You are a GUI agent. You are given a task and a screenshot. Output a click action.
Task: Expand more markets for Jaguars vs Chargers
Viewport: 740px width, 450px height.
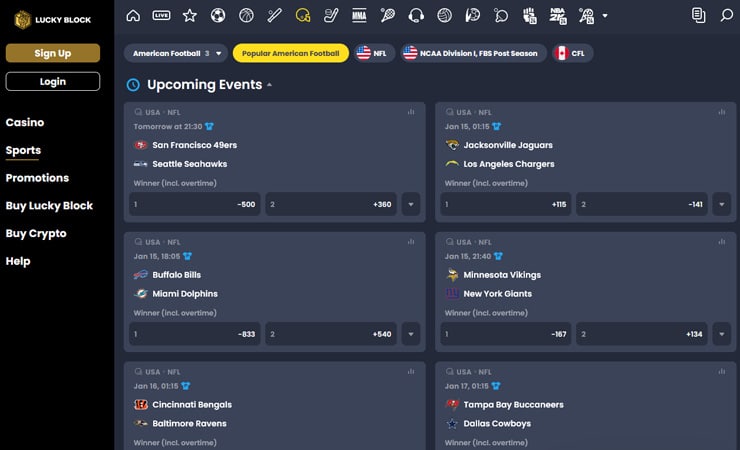[x=722, y=204]
